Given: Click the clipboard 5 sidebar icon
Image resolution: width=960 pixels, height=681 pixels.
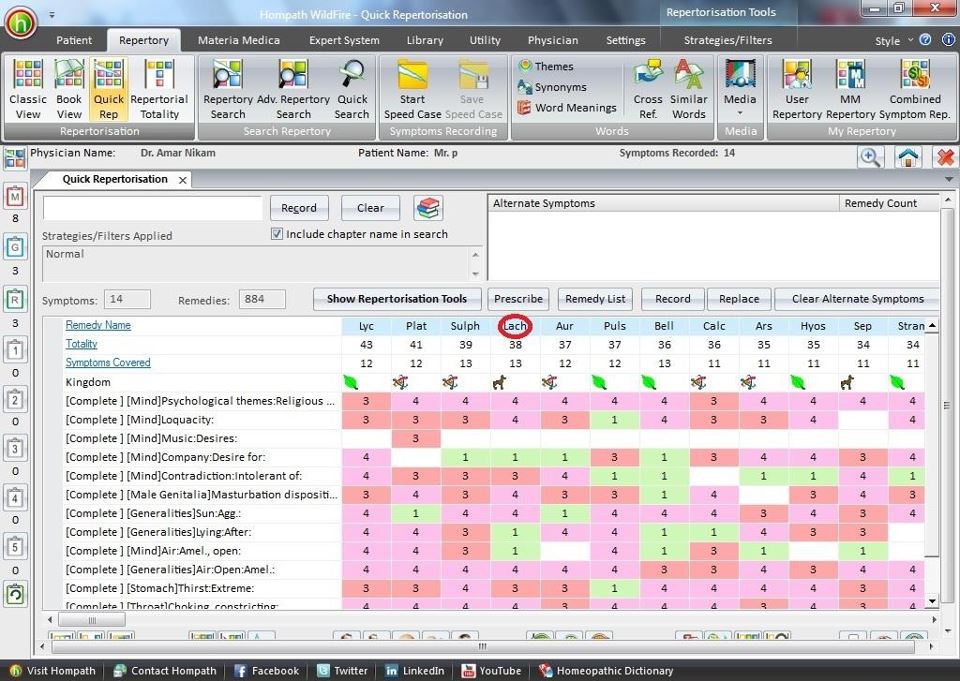Looking at the screenshot, I should tap(15, 546).
